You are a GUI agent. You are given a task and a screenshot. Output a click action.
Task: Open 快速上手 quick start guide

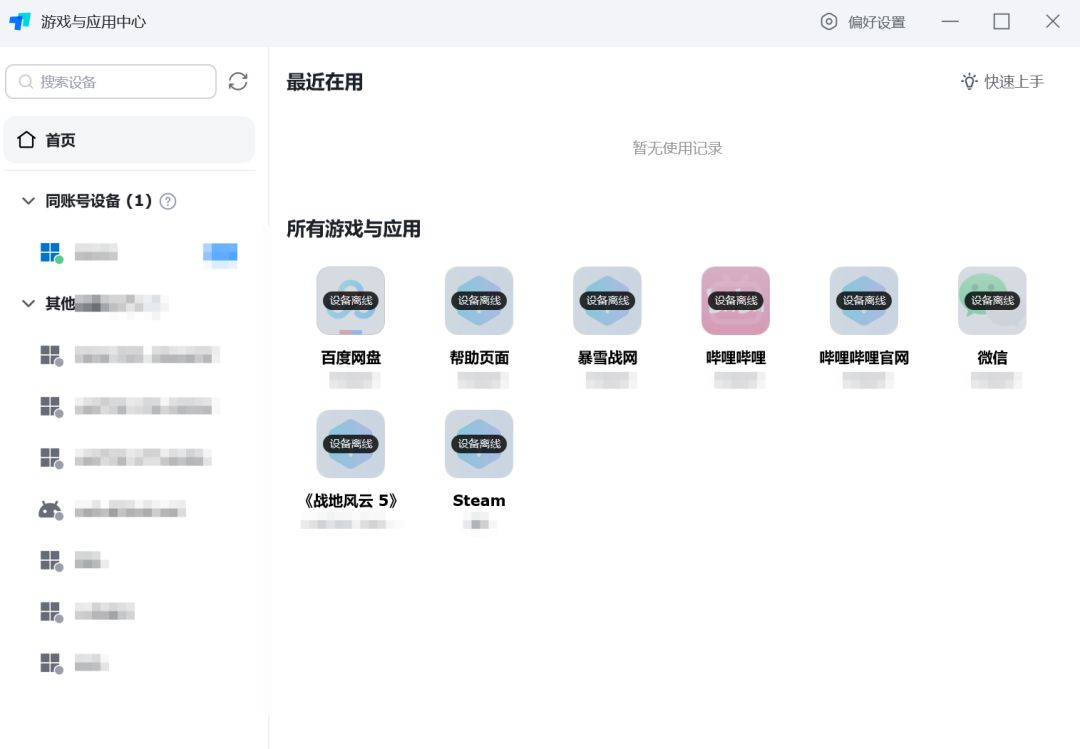1003,82
